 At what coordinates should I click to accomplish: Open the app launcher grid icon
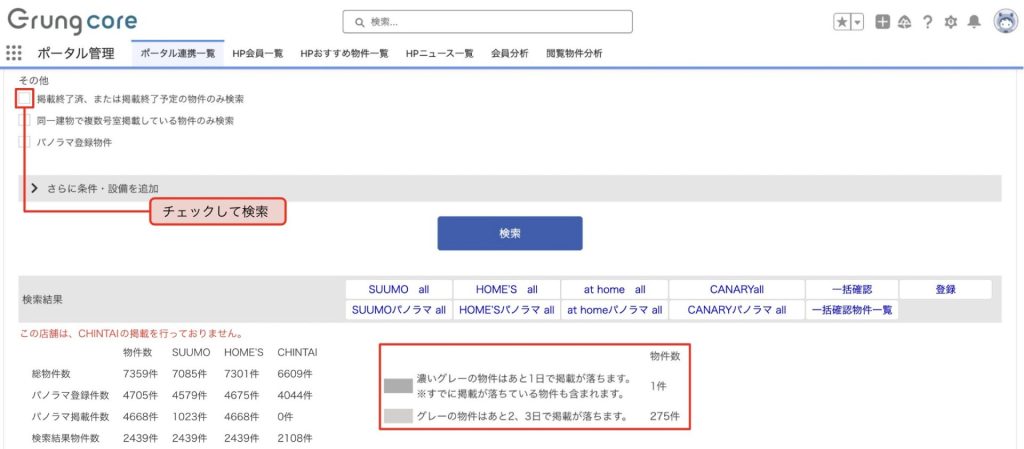click(x=14, y=53)
